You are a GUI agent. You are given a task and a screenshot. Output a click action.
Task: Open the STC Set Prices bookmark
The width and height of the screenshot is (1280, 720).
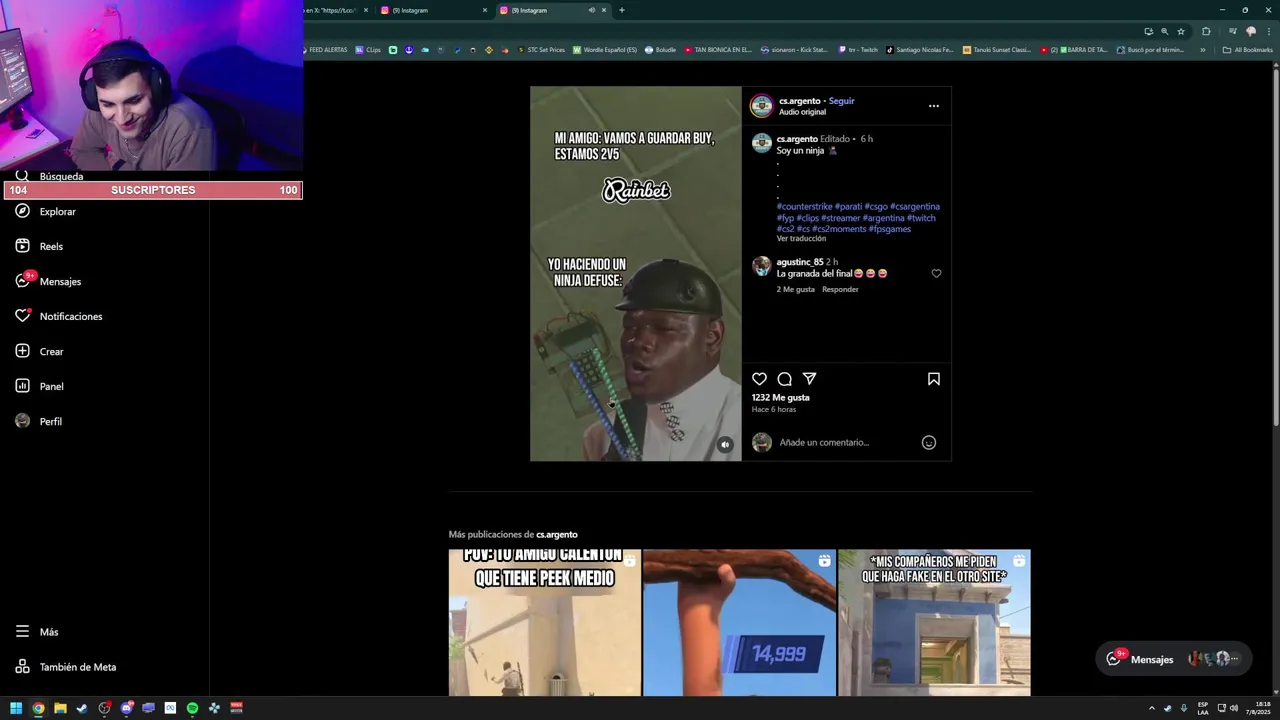541,50
